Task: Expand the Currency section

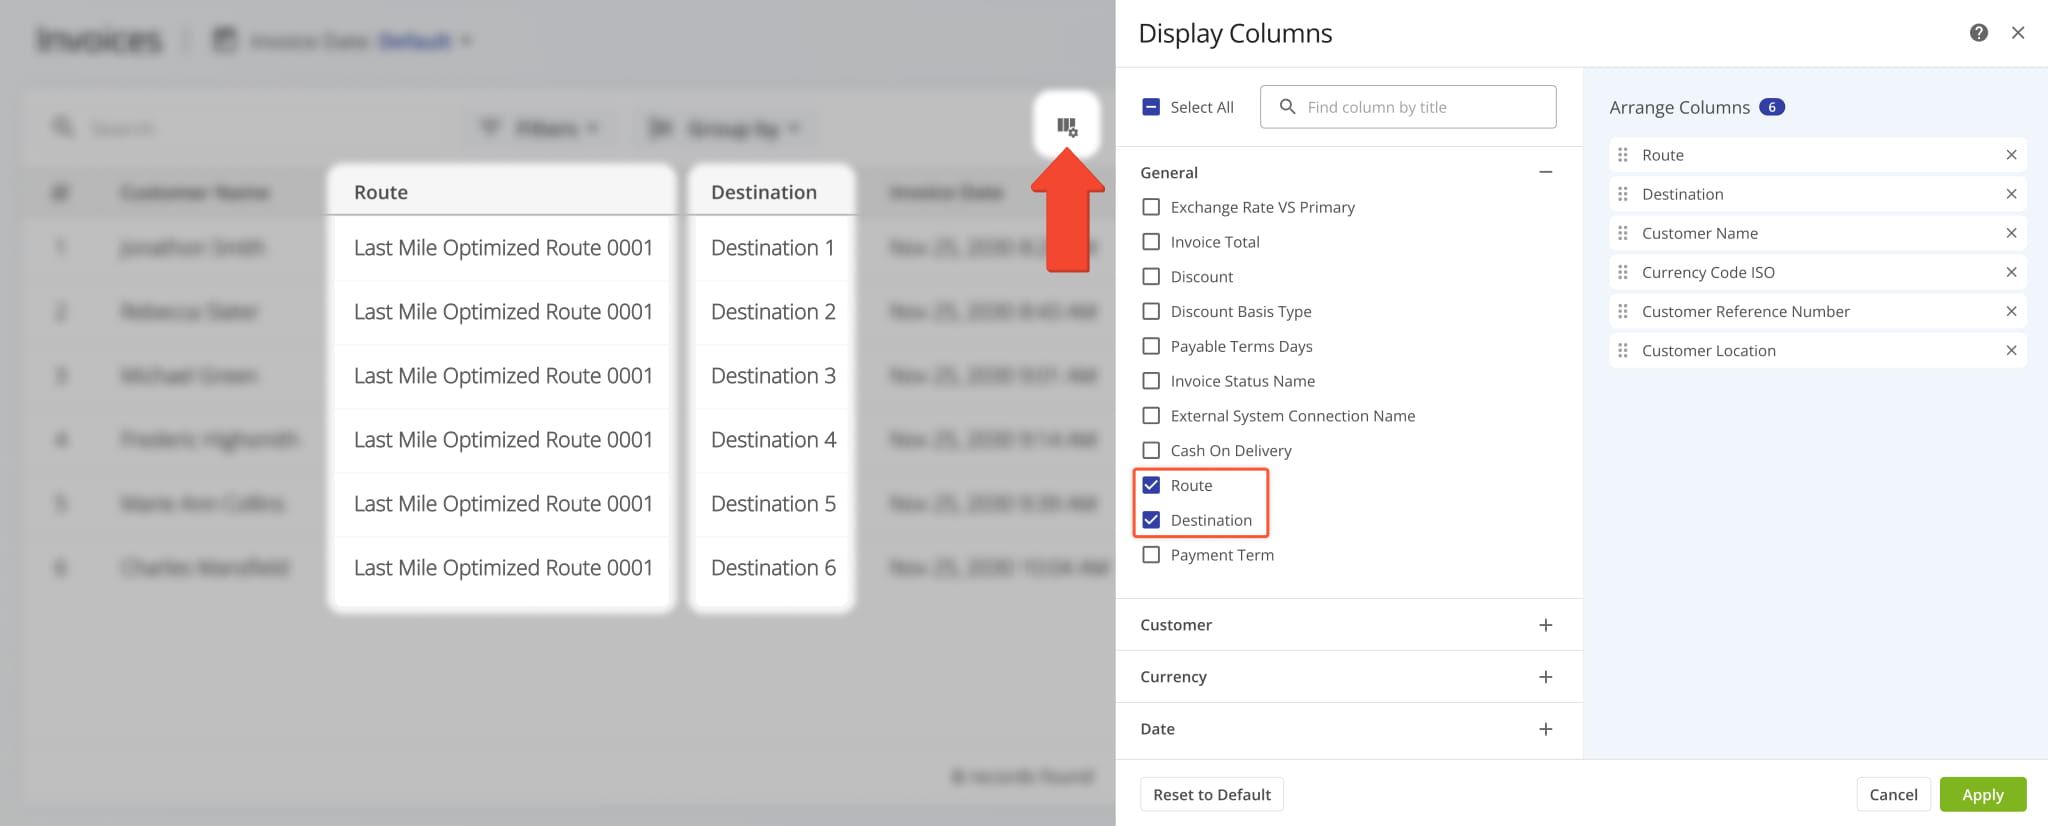Action: pos(1545,677)
